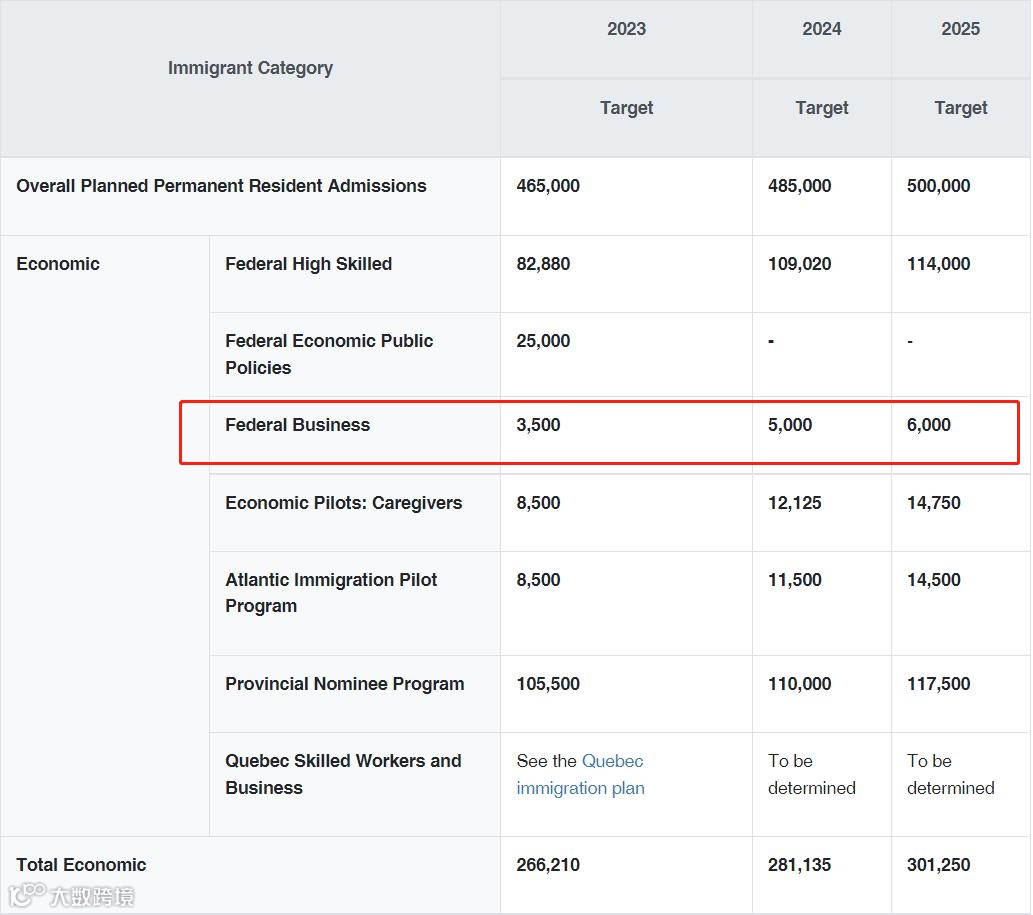Viewport: 1033px width, 915px height.
Task: Click the Federal Business row label
Action: click(x=297, y=425)
